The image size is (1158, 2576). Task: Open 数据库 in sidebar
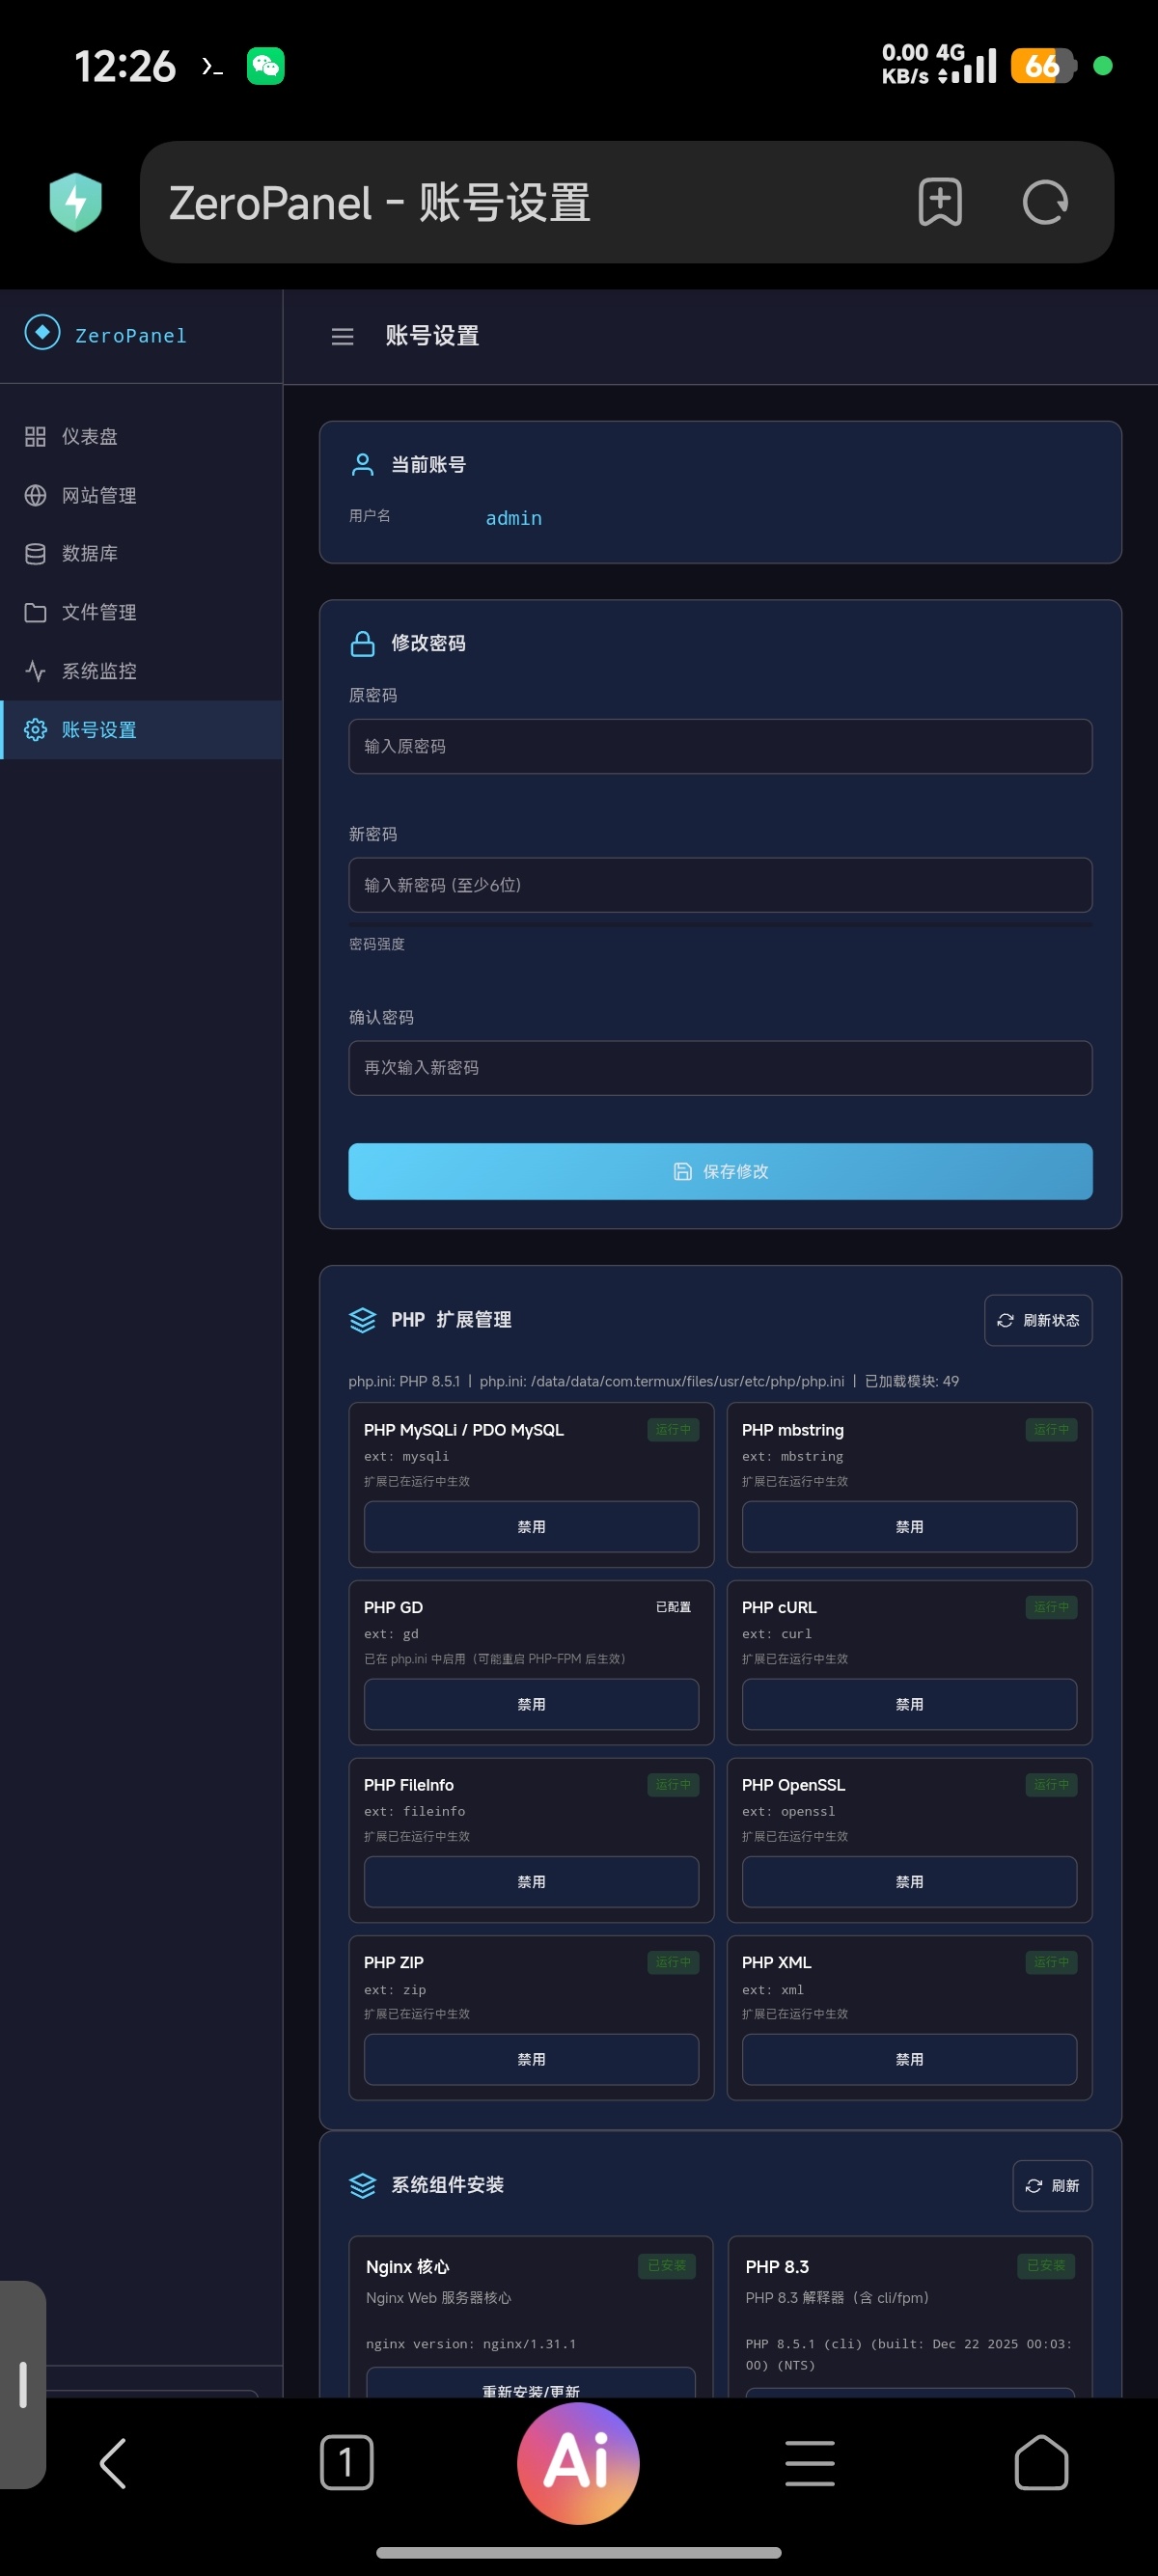pyautogui.click(x=141, y=553)
